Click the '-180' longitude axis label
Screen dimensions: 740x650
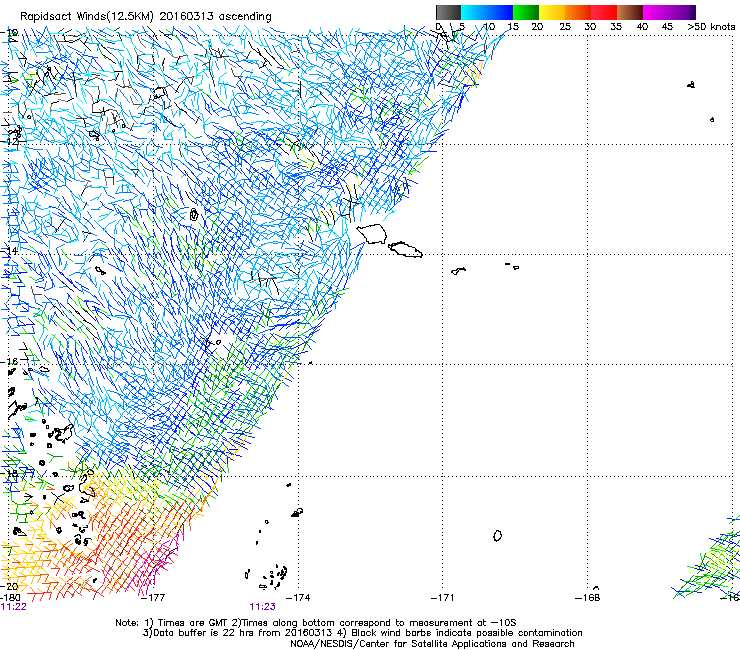10,598
